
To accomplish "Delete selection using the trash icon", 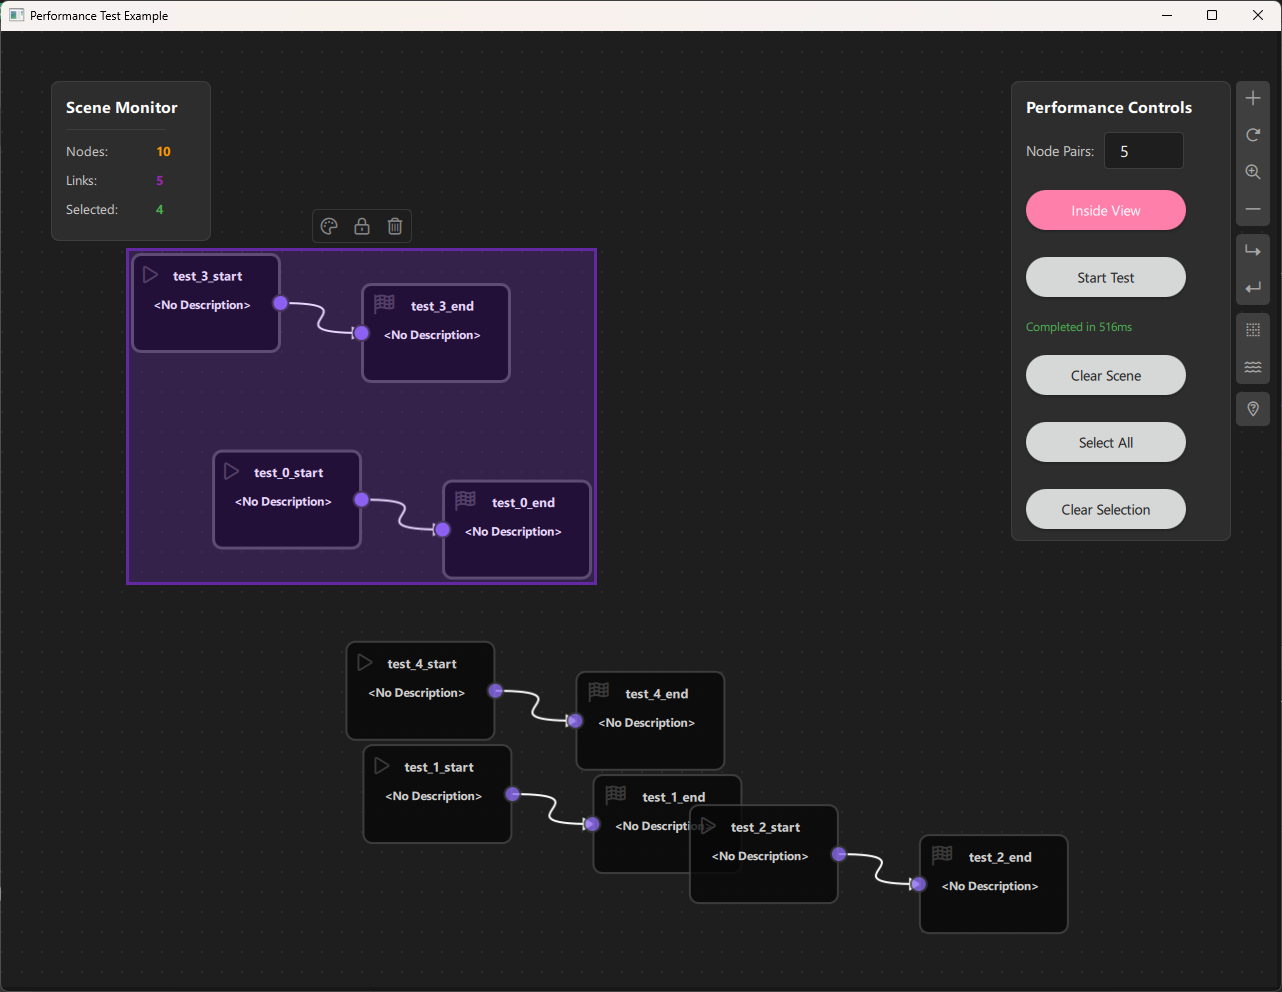I will 394,226.
